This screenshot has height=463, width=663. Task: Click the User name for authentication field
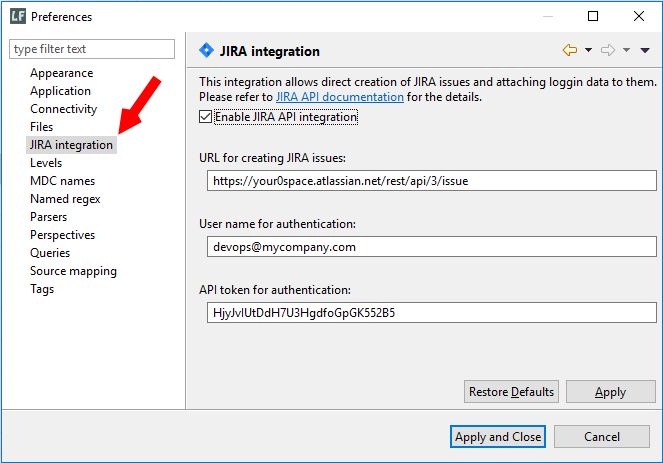[x=432, y=247]
